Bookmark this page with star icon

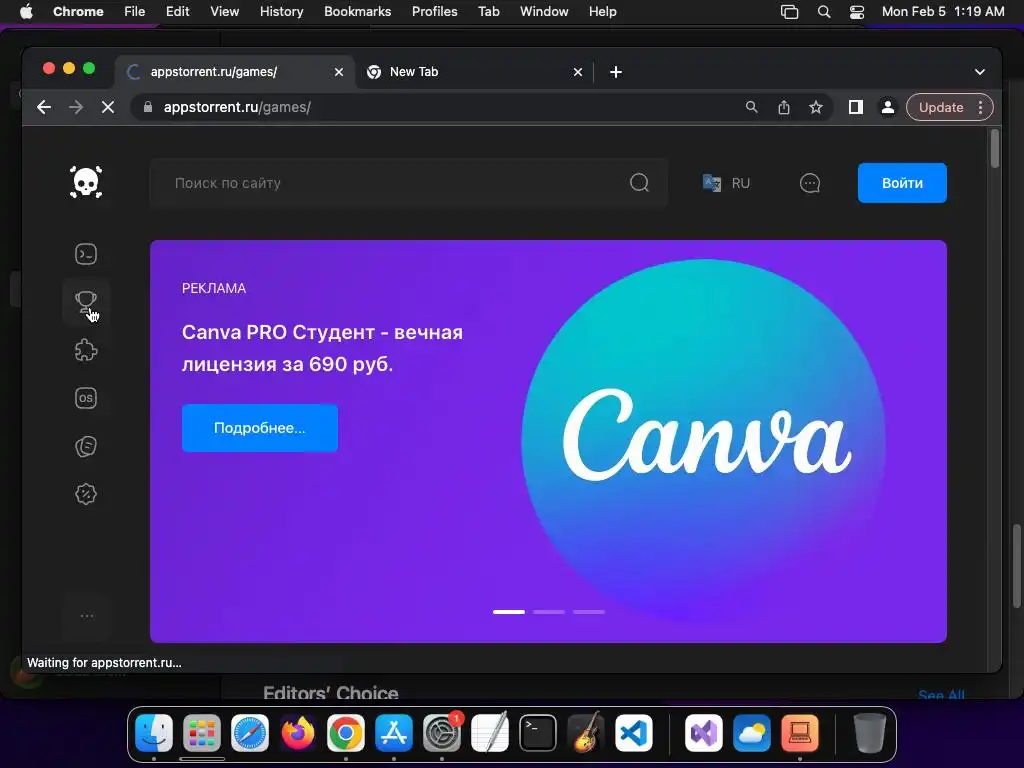[816, 107]
